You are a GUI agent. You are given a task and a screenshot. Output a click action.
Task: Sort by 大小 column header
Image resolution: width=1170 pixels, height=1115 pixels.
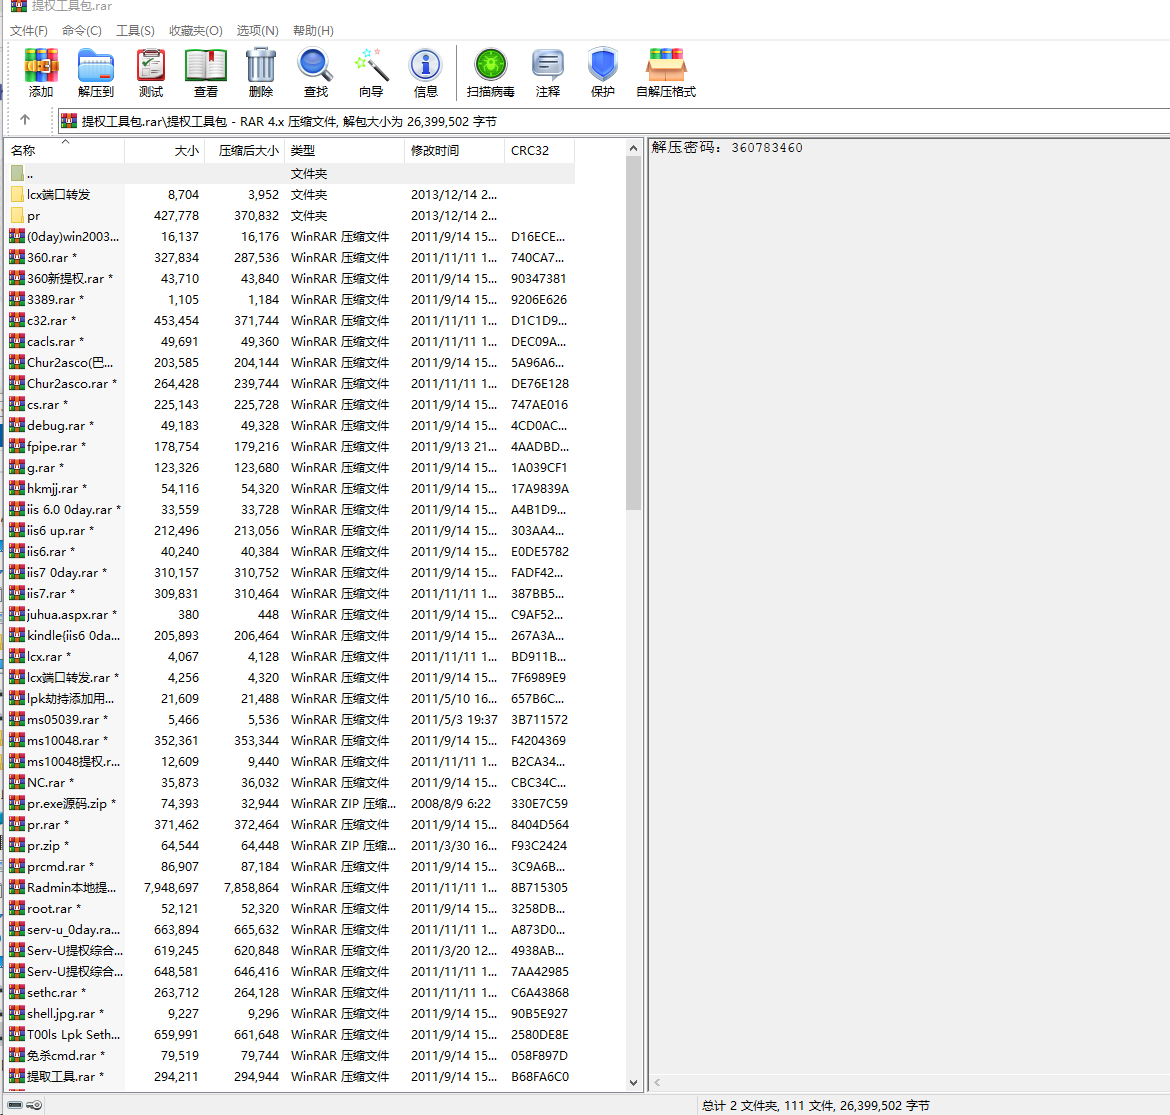165,151
